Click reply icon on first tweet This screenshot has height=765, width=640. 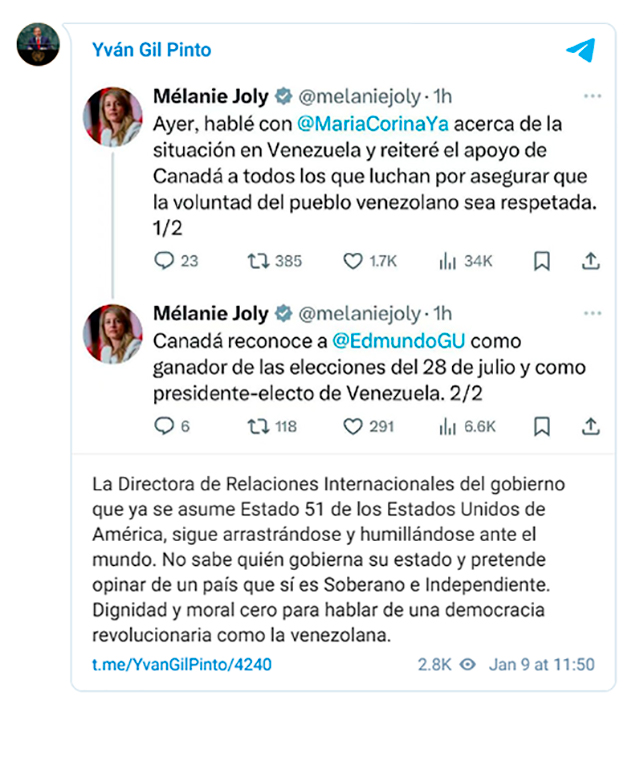(164, 261)
